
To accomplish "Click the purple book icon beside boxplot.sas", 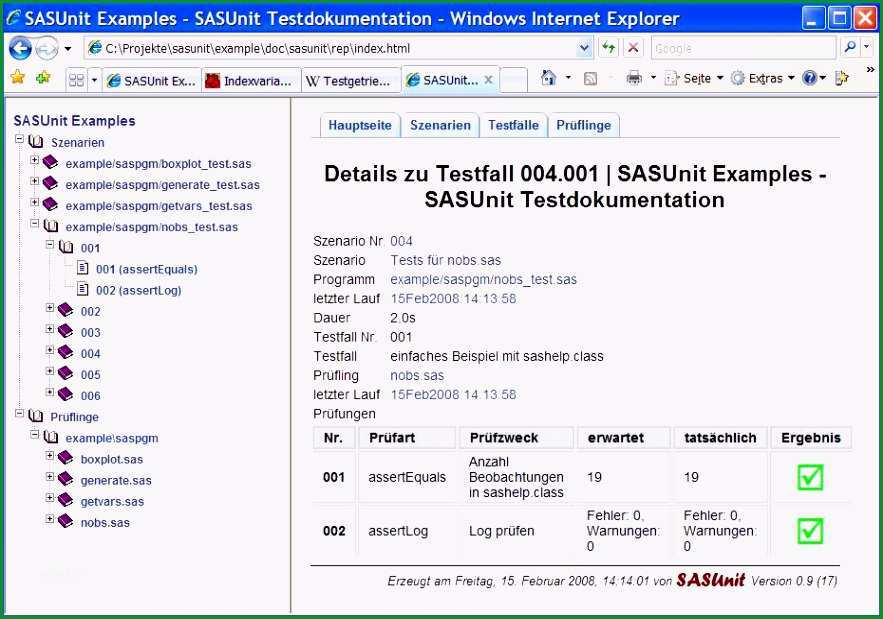I will coord(65,458).
